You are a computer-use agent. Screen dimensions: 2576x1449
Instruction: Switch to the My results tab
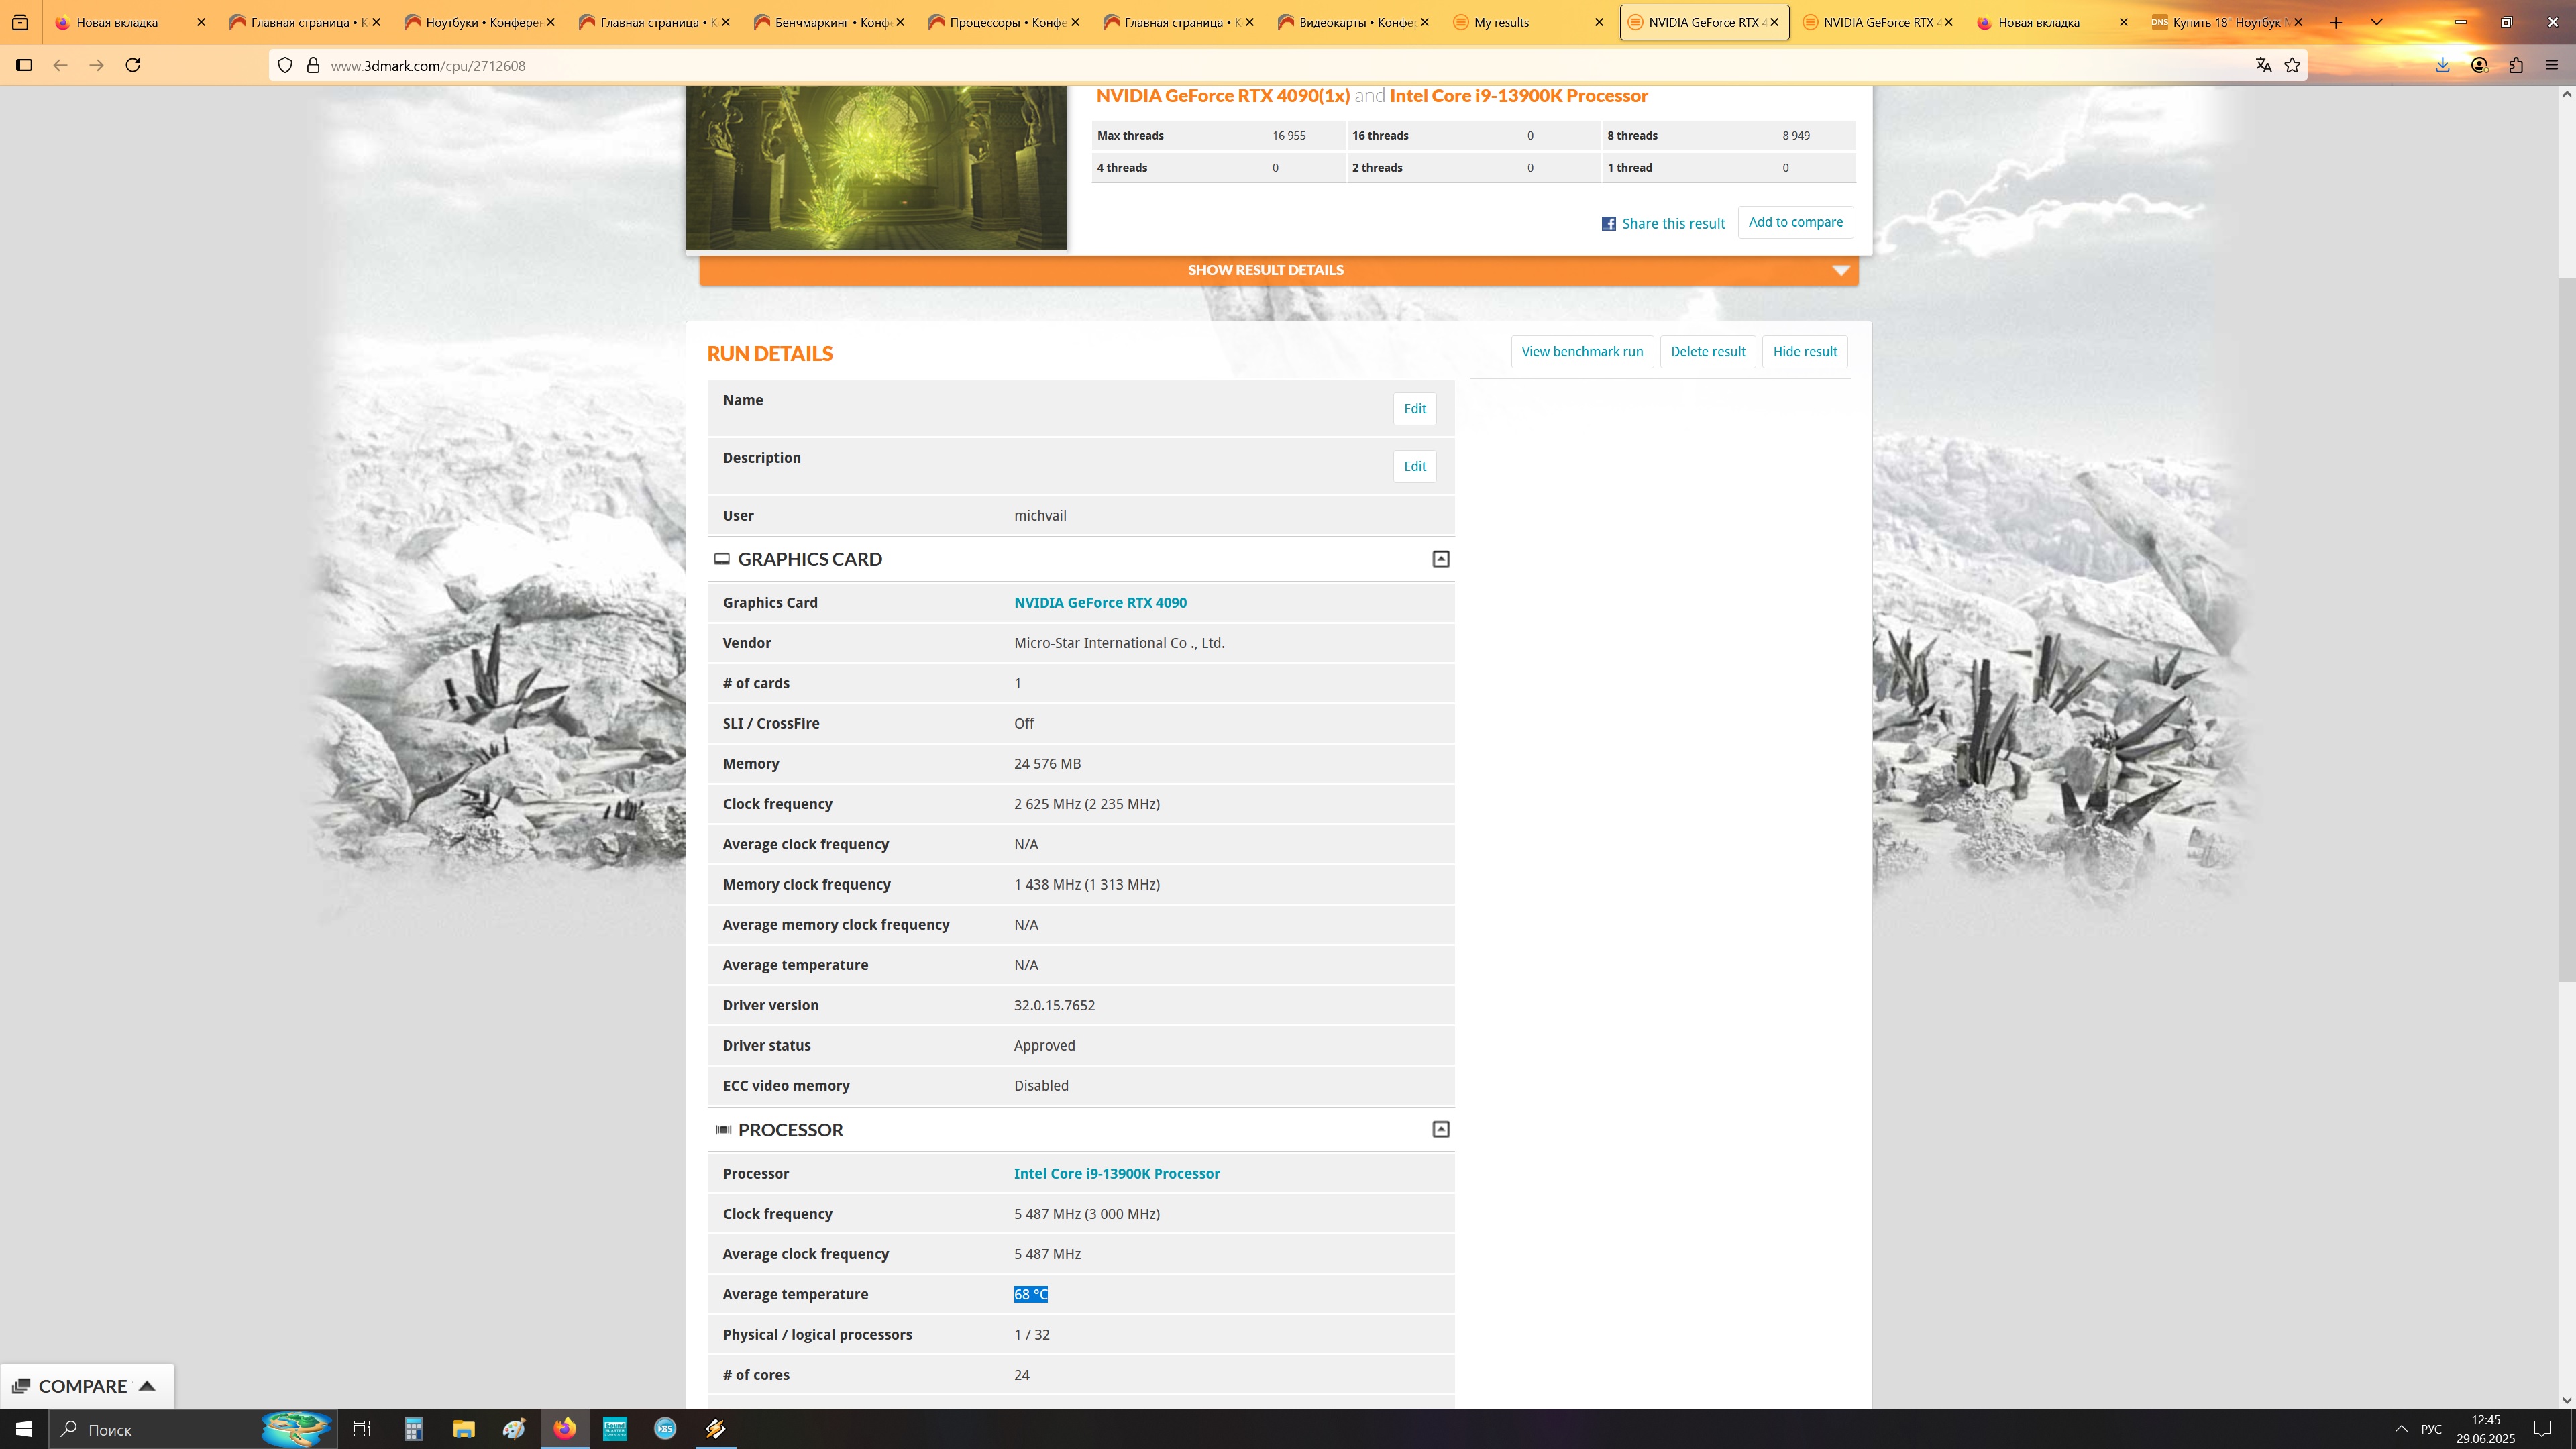tap(1501, 22)
